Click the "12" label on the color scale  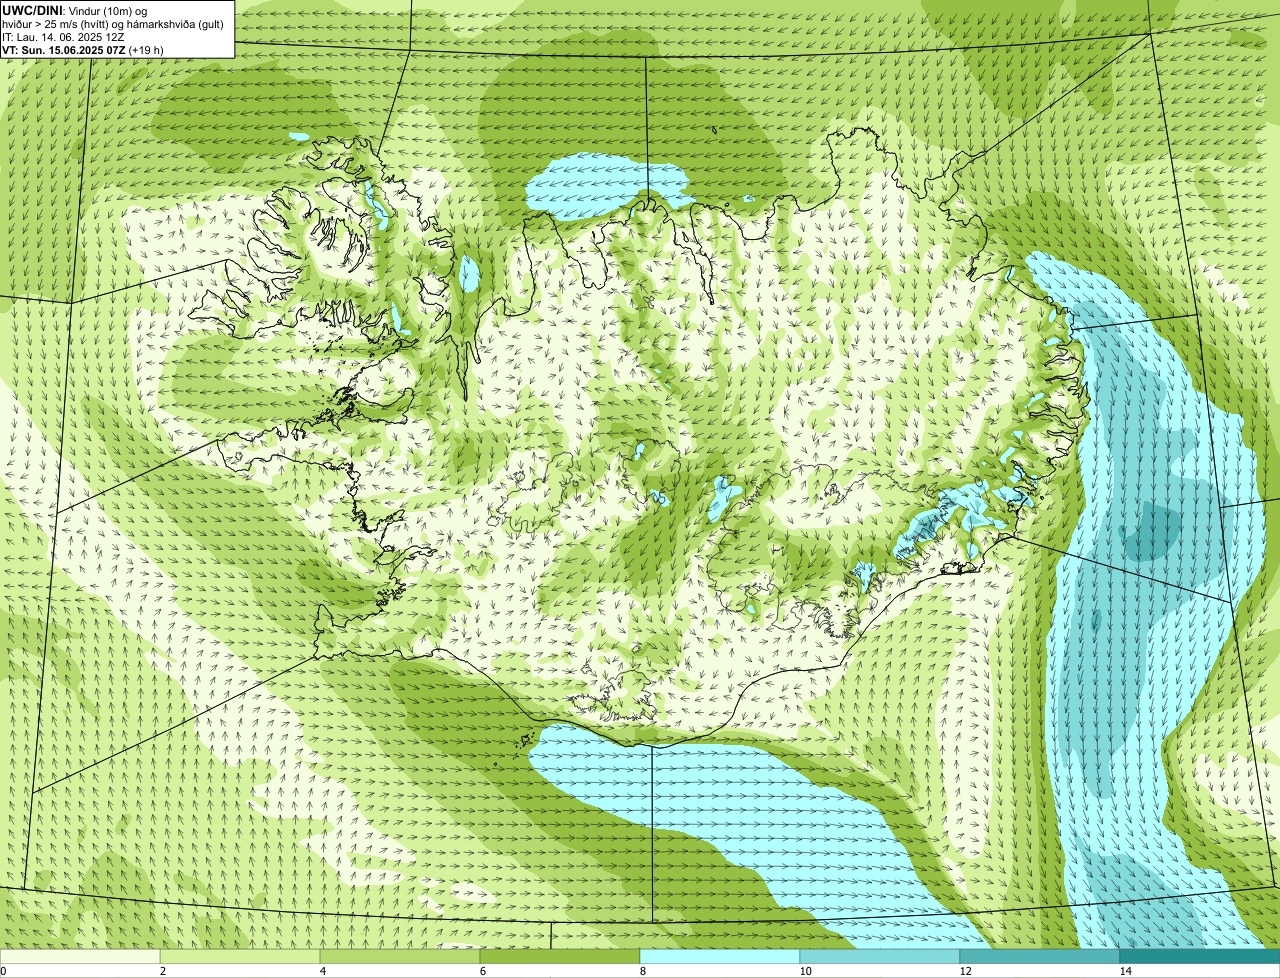(x=965, y=971)
